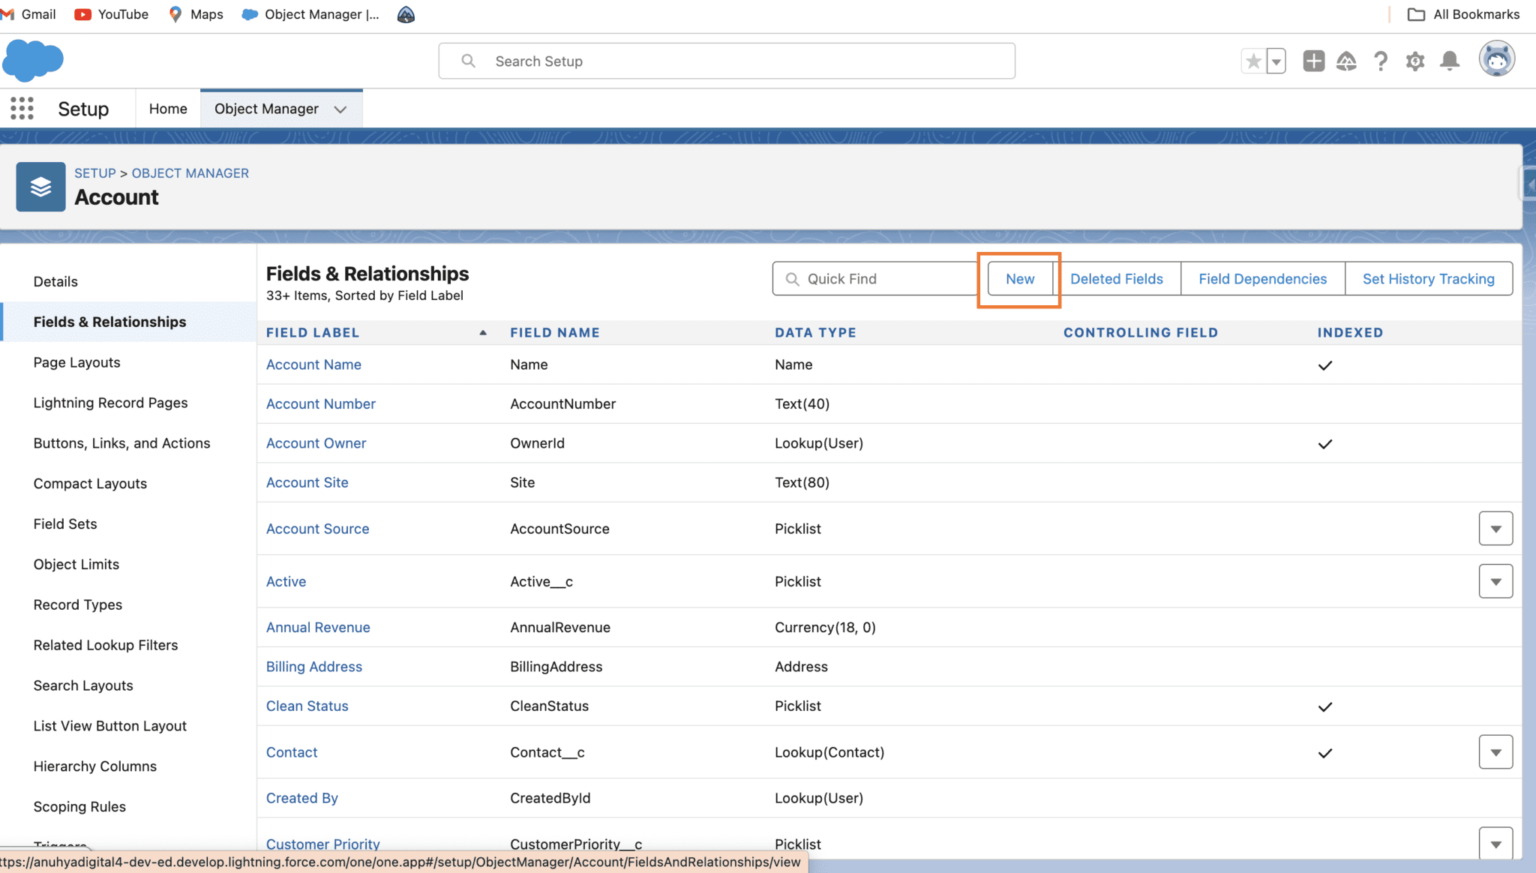Click the magnifier in the Quick Find box

click(791, 278)
